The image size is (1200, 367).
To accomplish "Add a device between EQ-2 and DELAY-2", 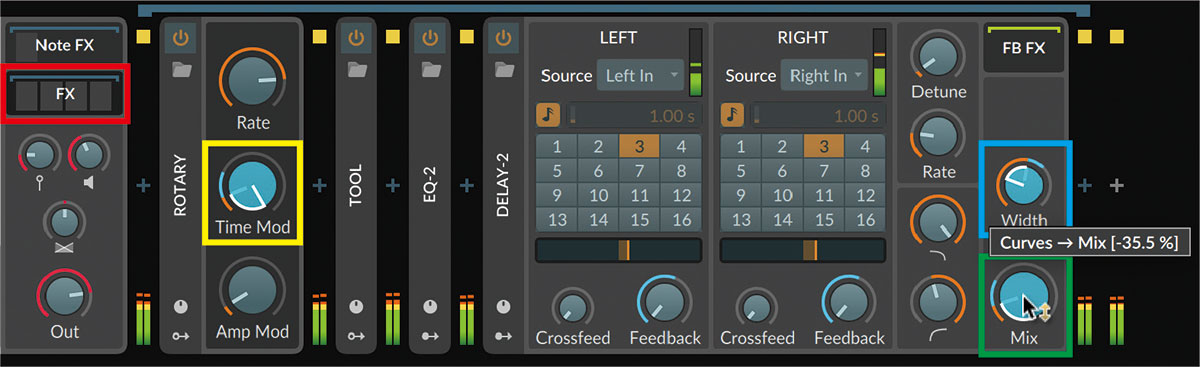I will click(466, 185).
